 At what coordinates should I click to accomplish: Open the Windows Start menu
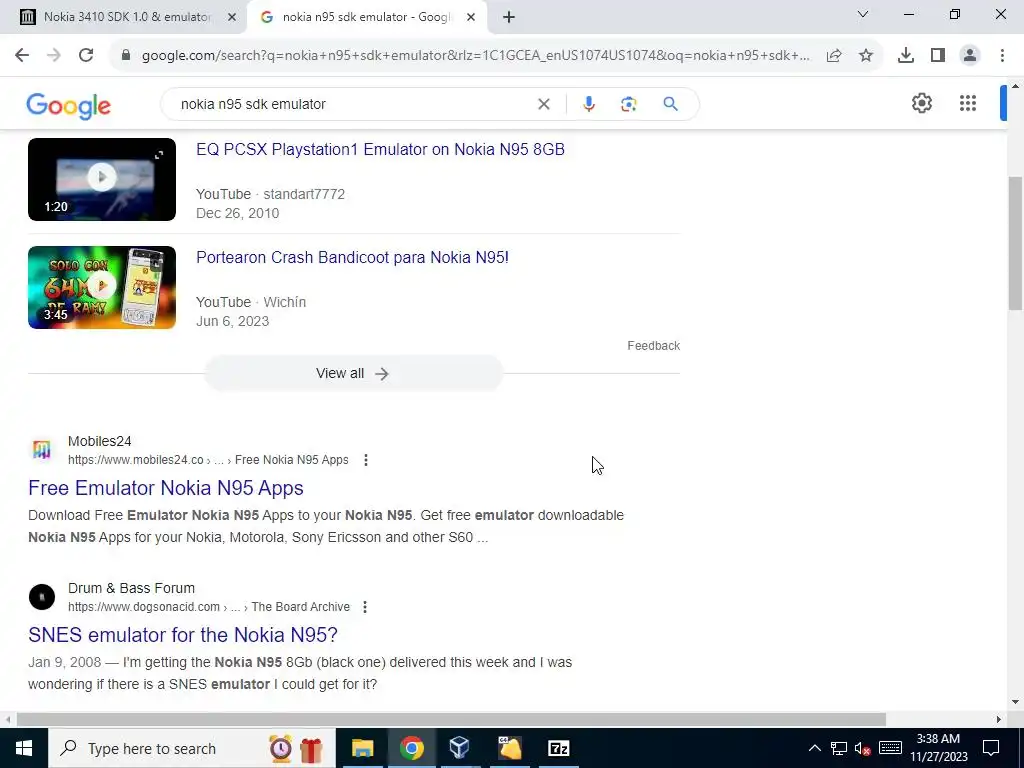click(24, 748)
